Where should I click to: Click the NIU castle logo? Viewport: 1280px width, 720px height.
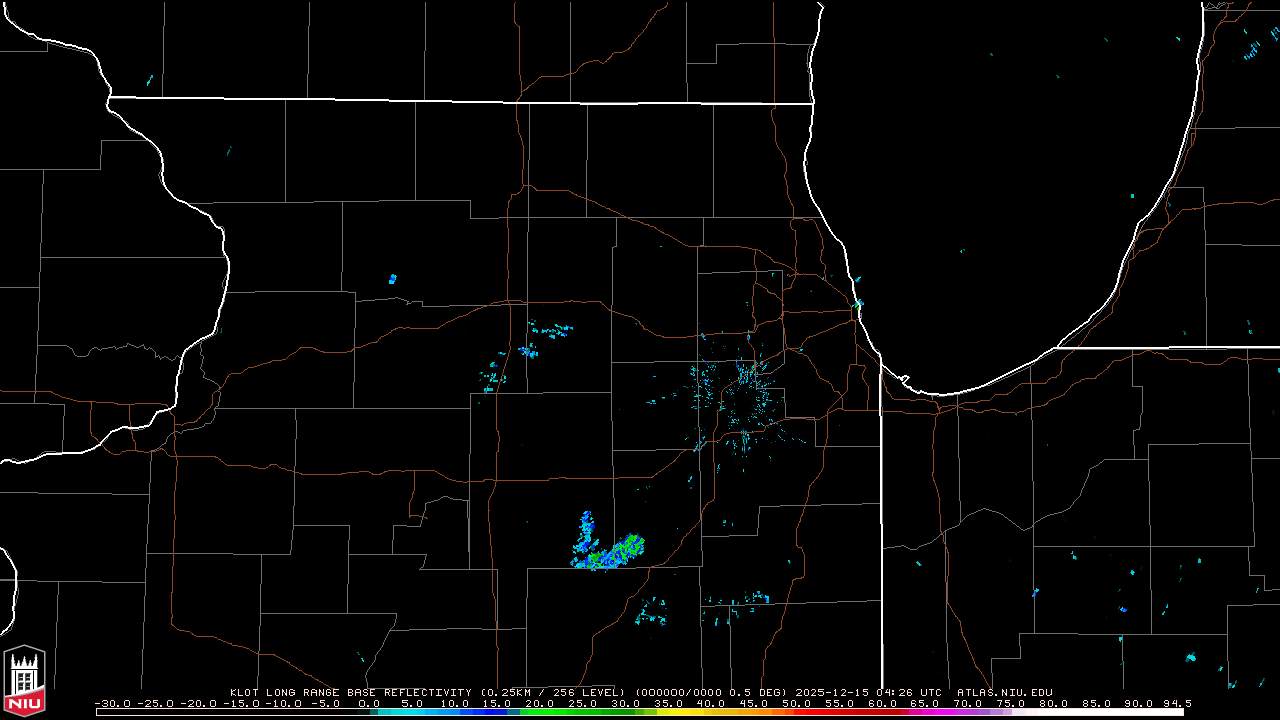pyautogui.click(x=24, y=680)
